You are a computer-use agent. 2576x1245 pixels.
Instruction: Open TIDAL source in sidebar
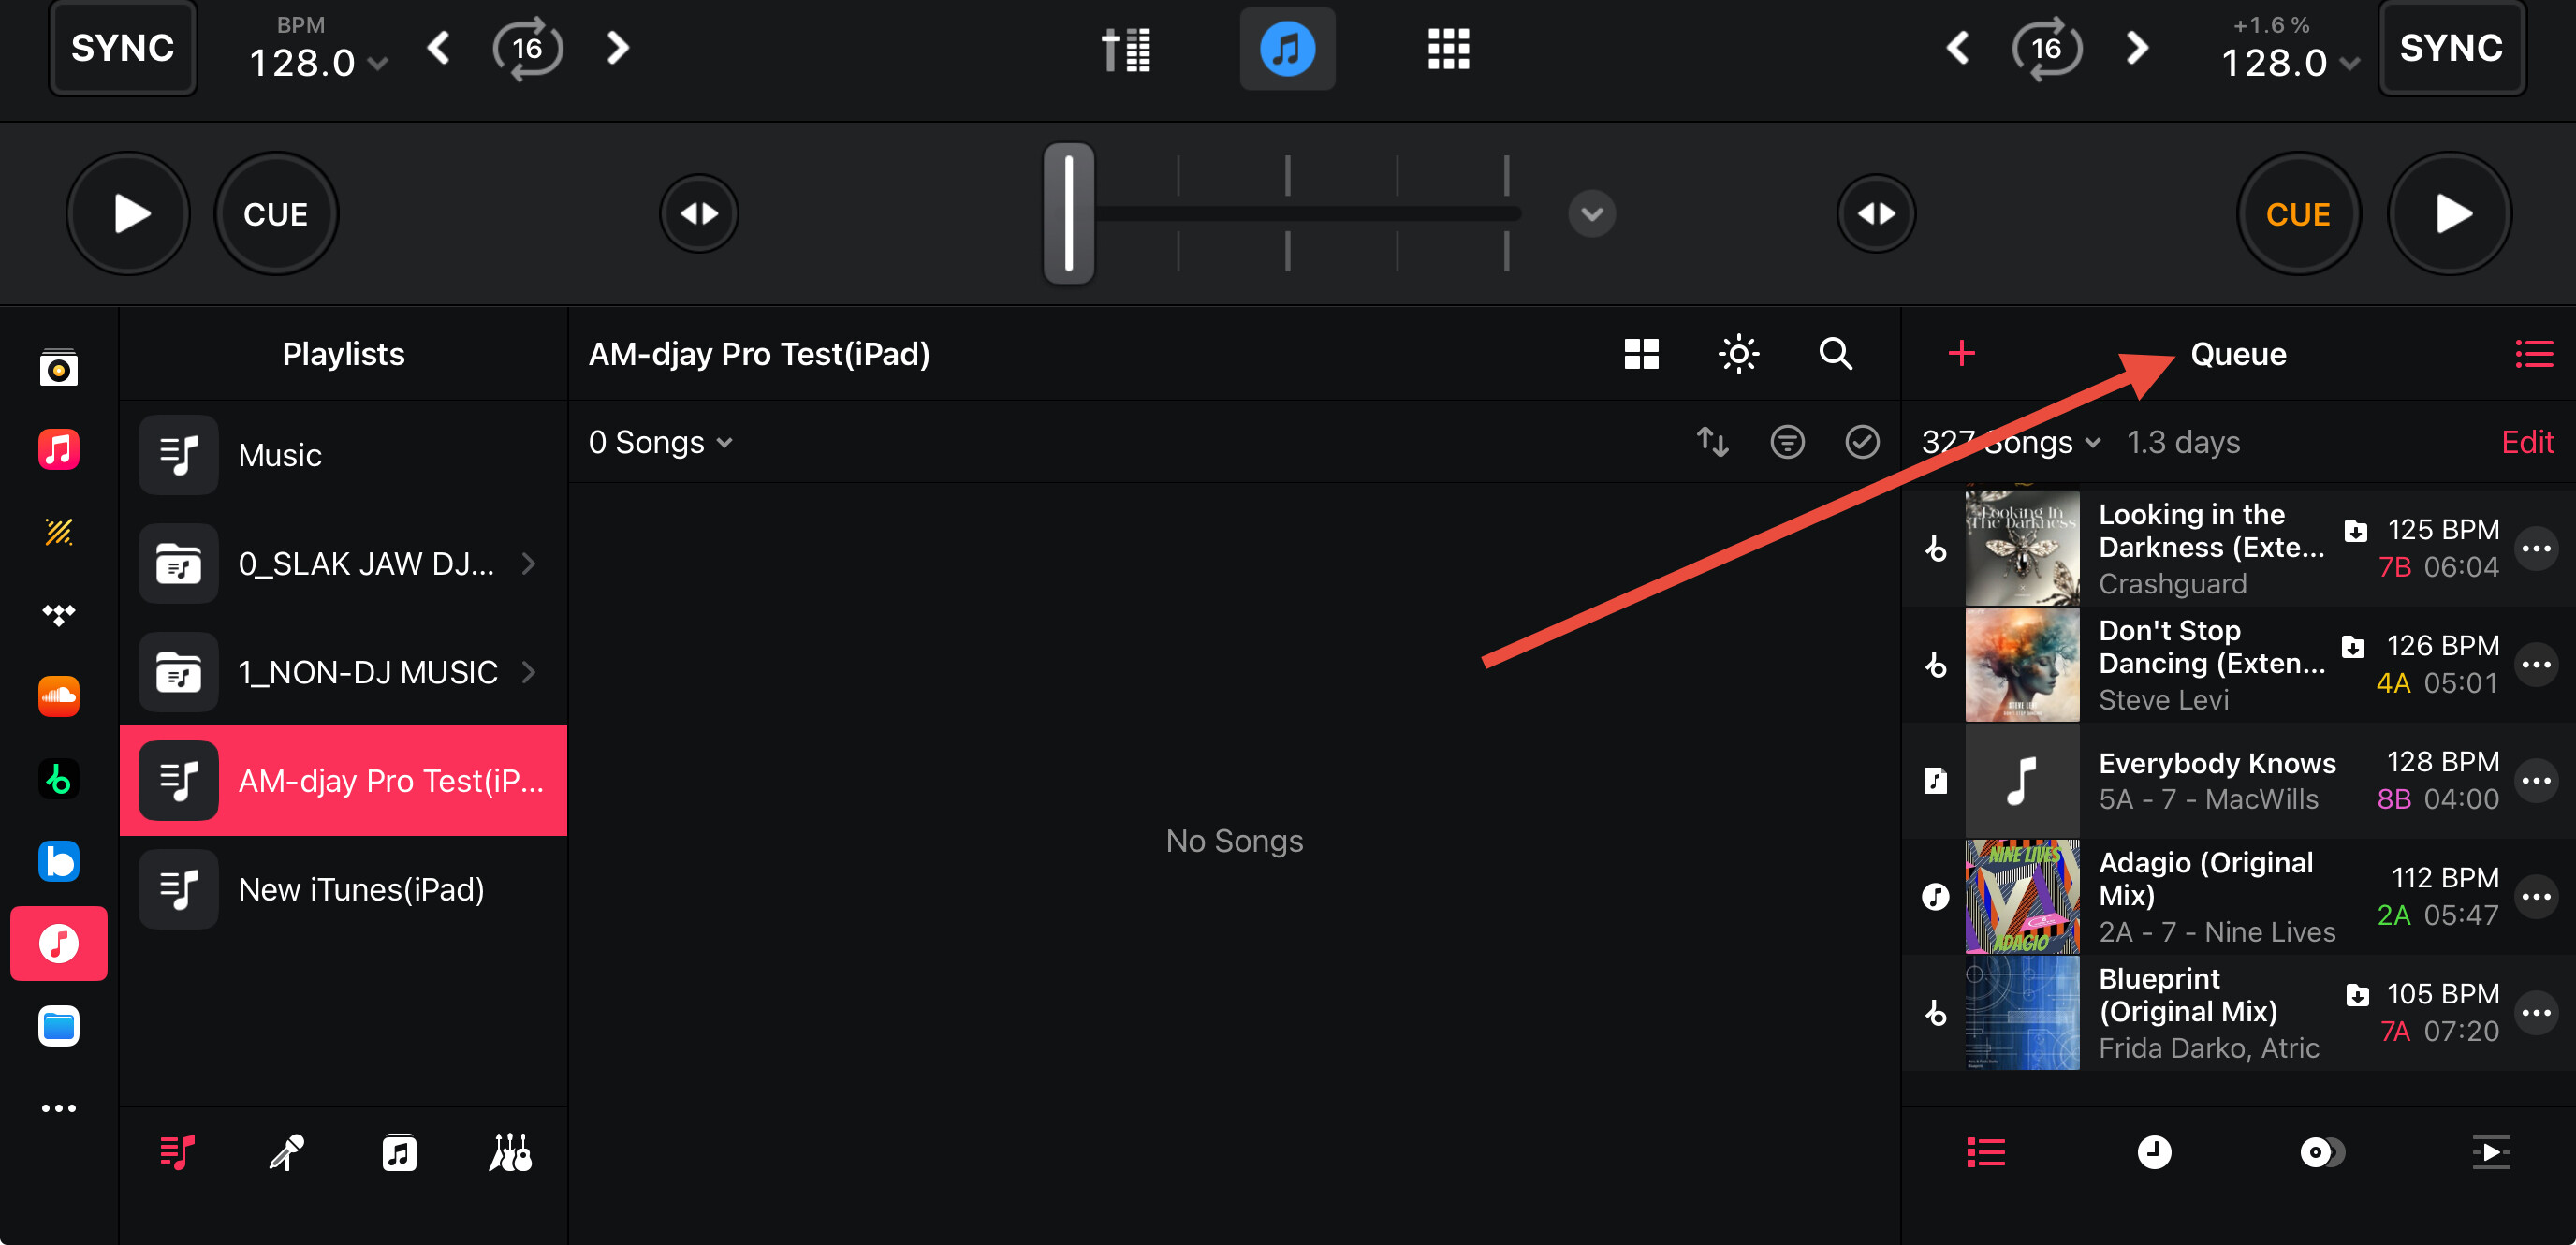point(59,614)
